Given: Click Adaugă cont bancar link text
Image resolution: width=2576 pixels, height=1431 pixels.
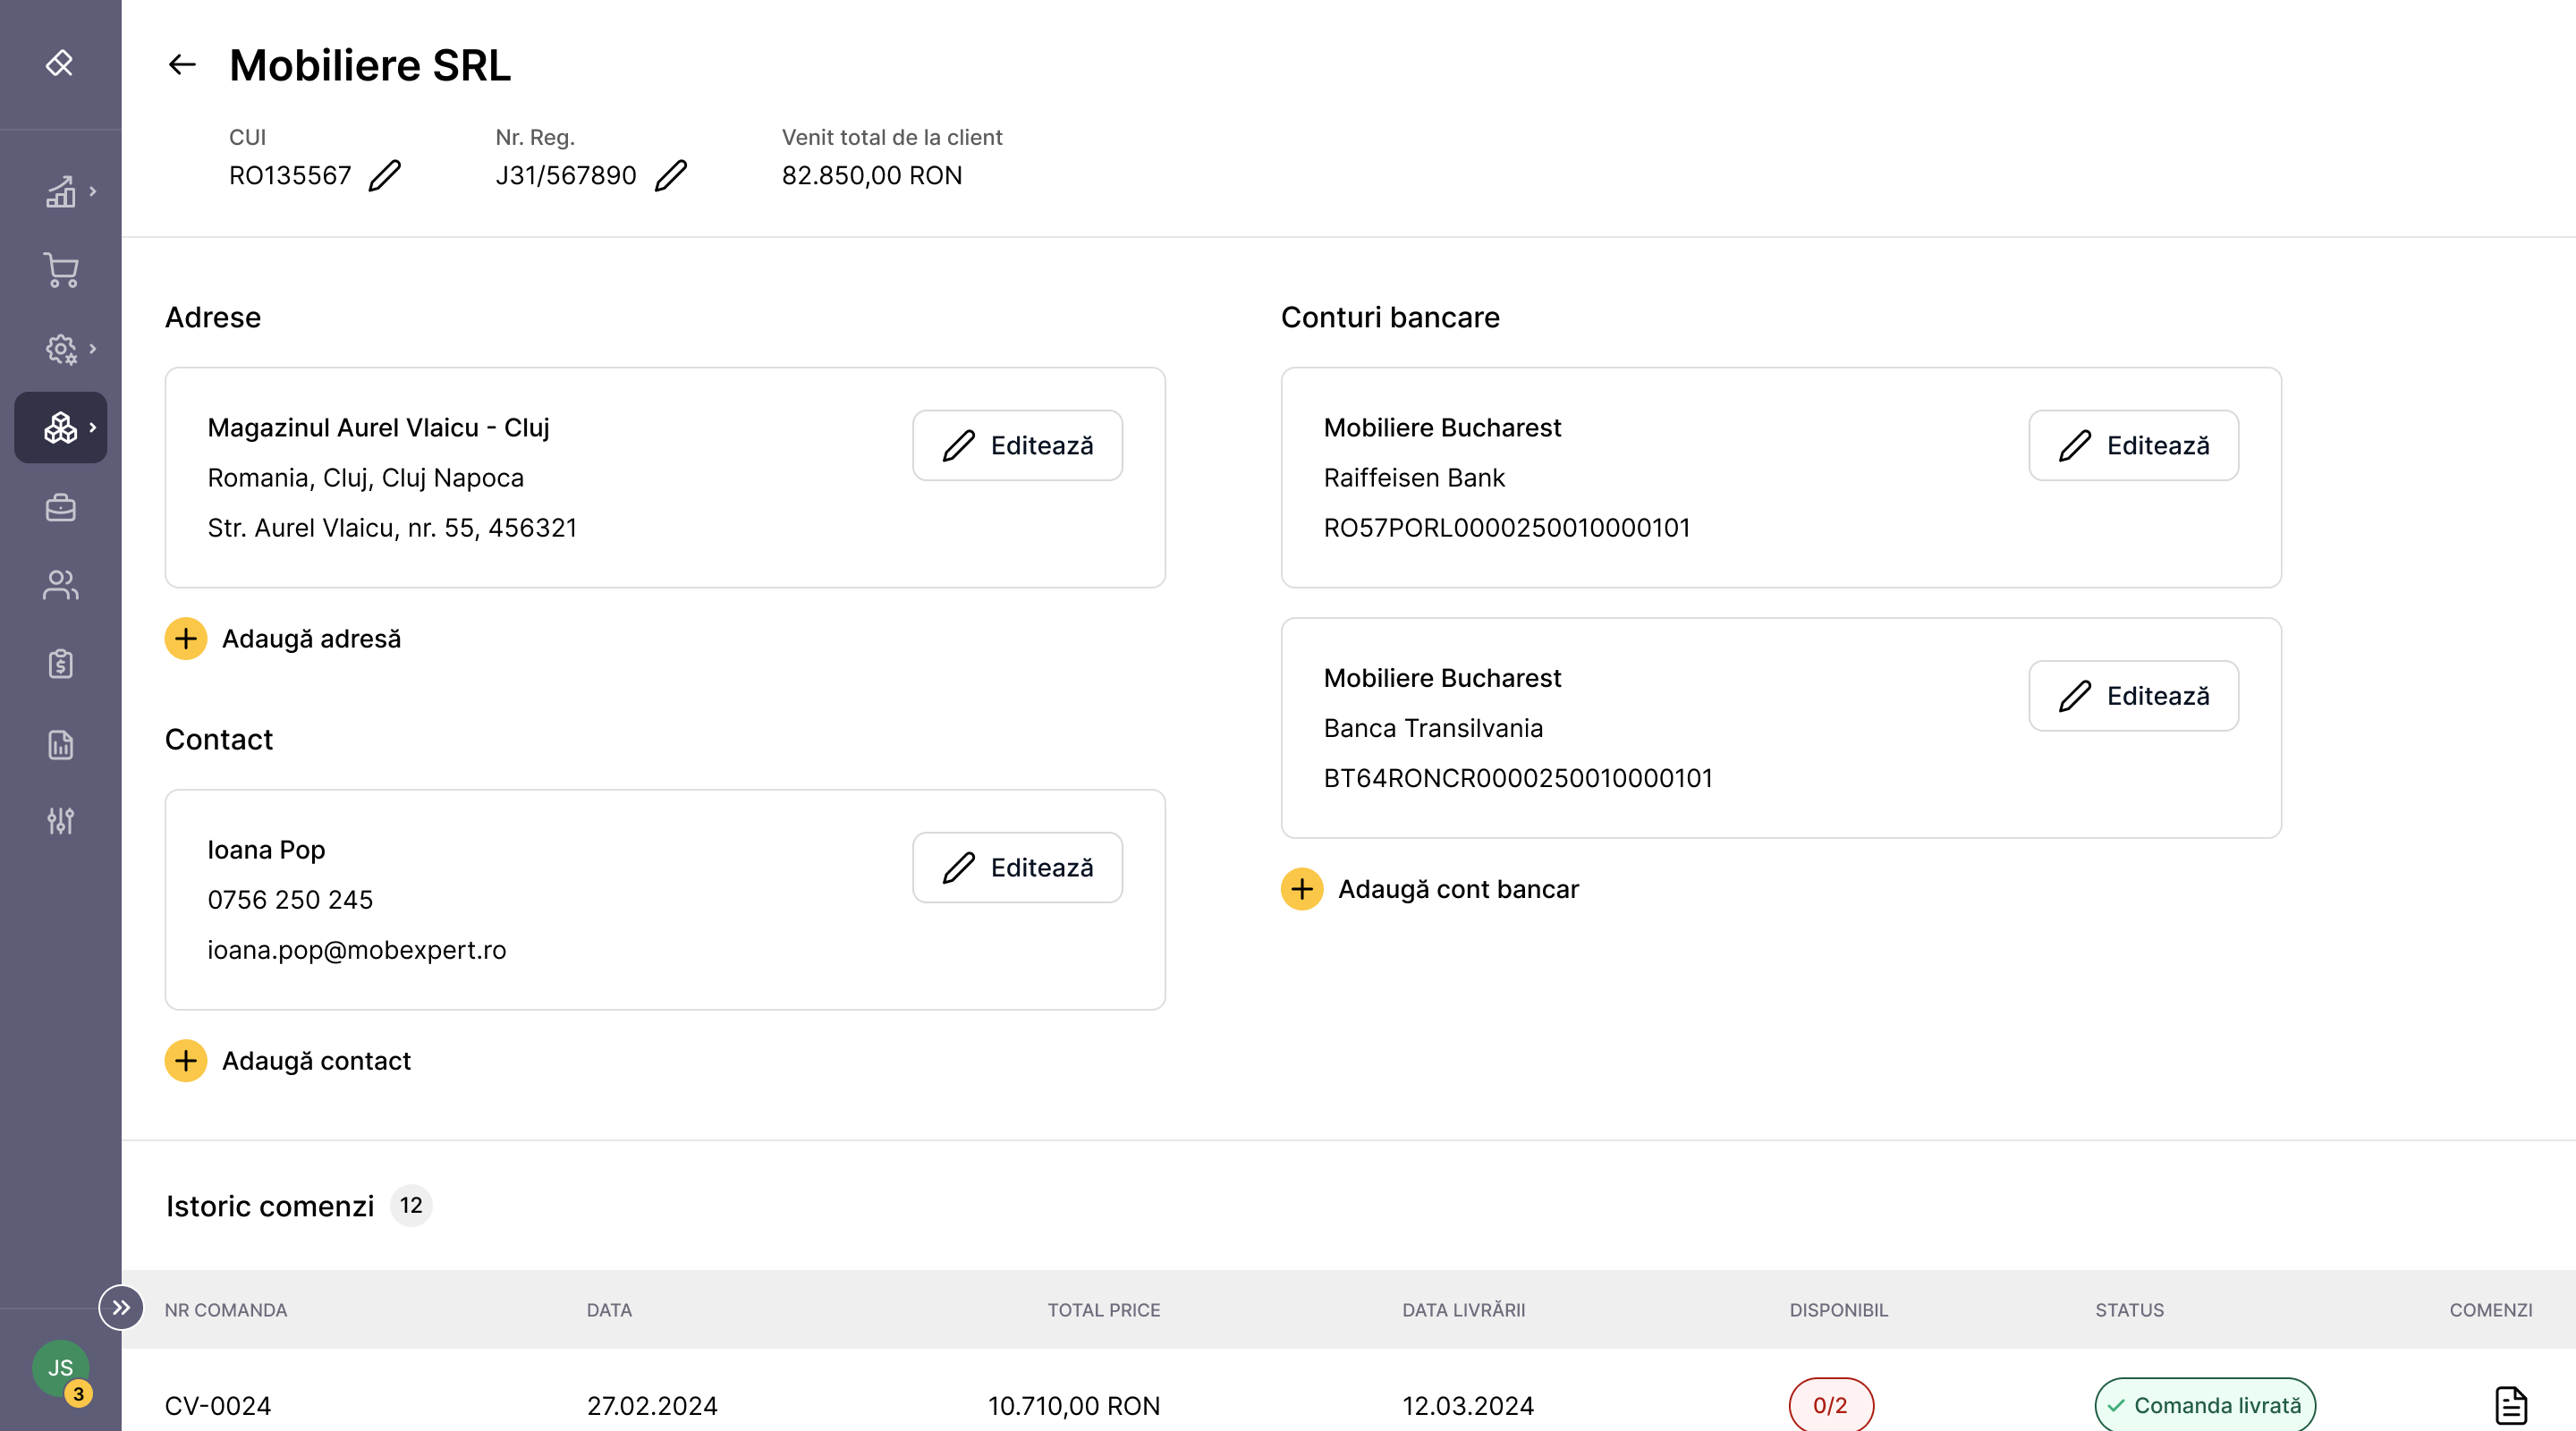Looking at the screenshot, I should (1458, 889).
